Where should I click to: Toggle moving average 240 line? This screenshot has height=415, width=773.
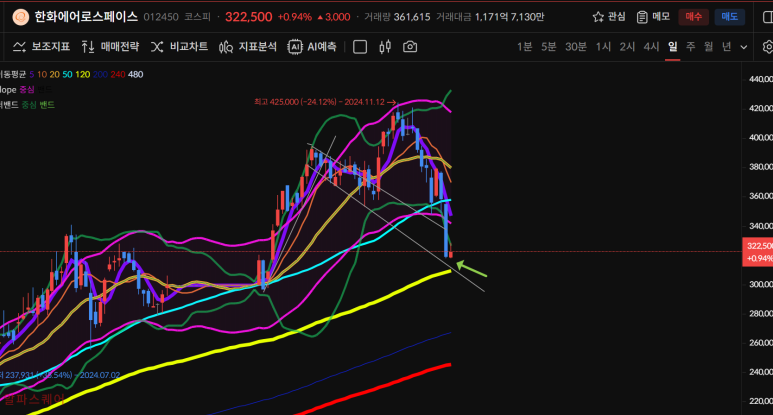(x=118, y=74)
